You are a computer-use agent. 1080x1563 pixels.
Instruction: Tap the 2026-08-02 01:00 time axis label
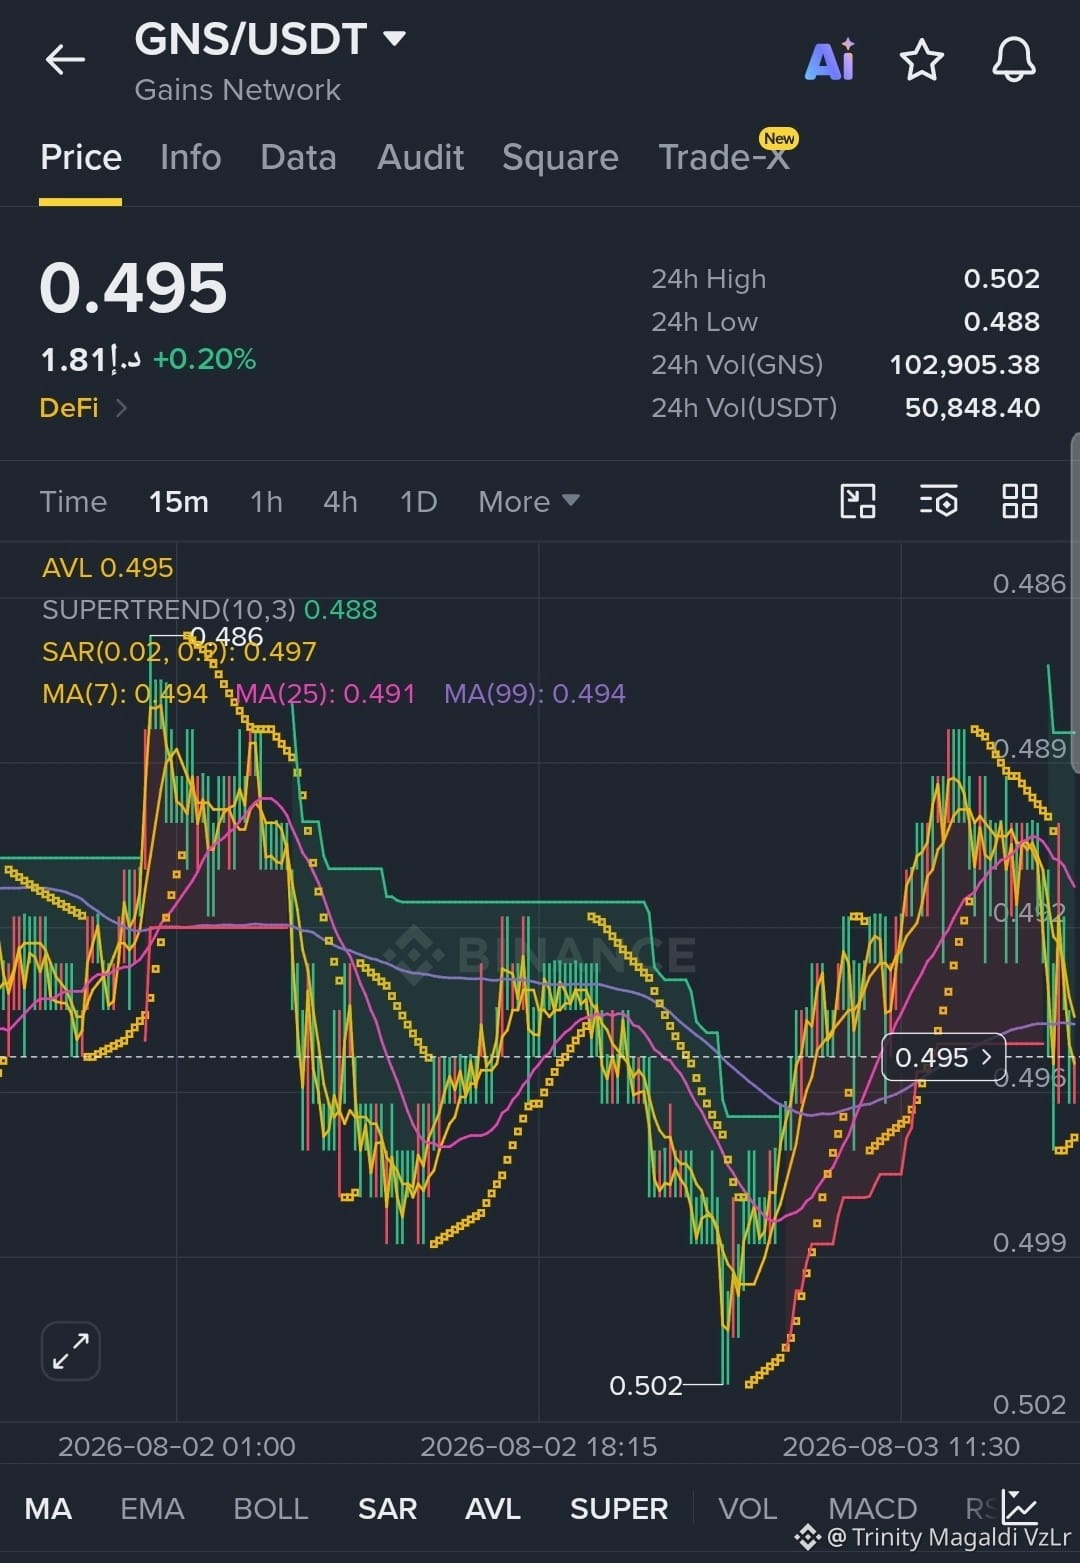point(177,1446)
